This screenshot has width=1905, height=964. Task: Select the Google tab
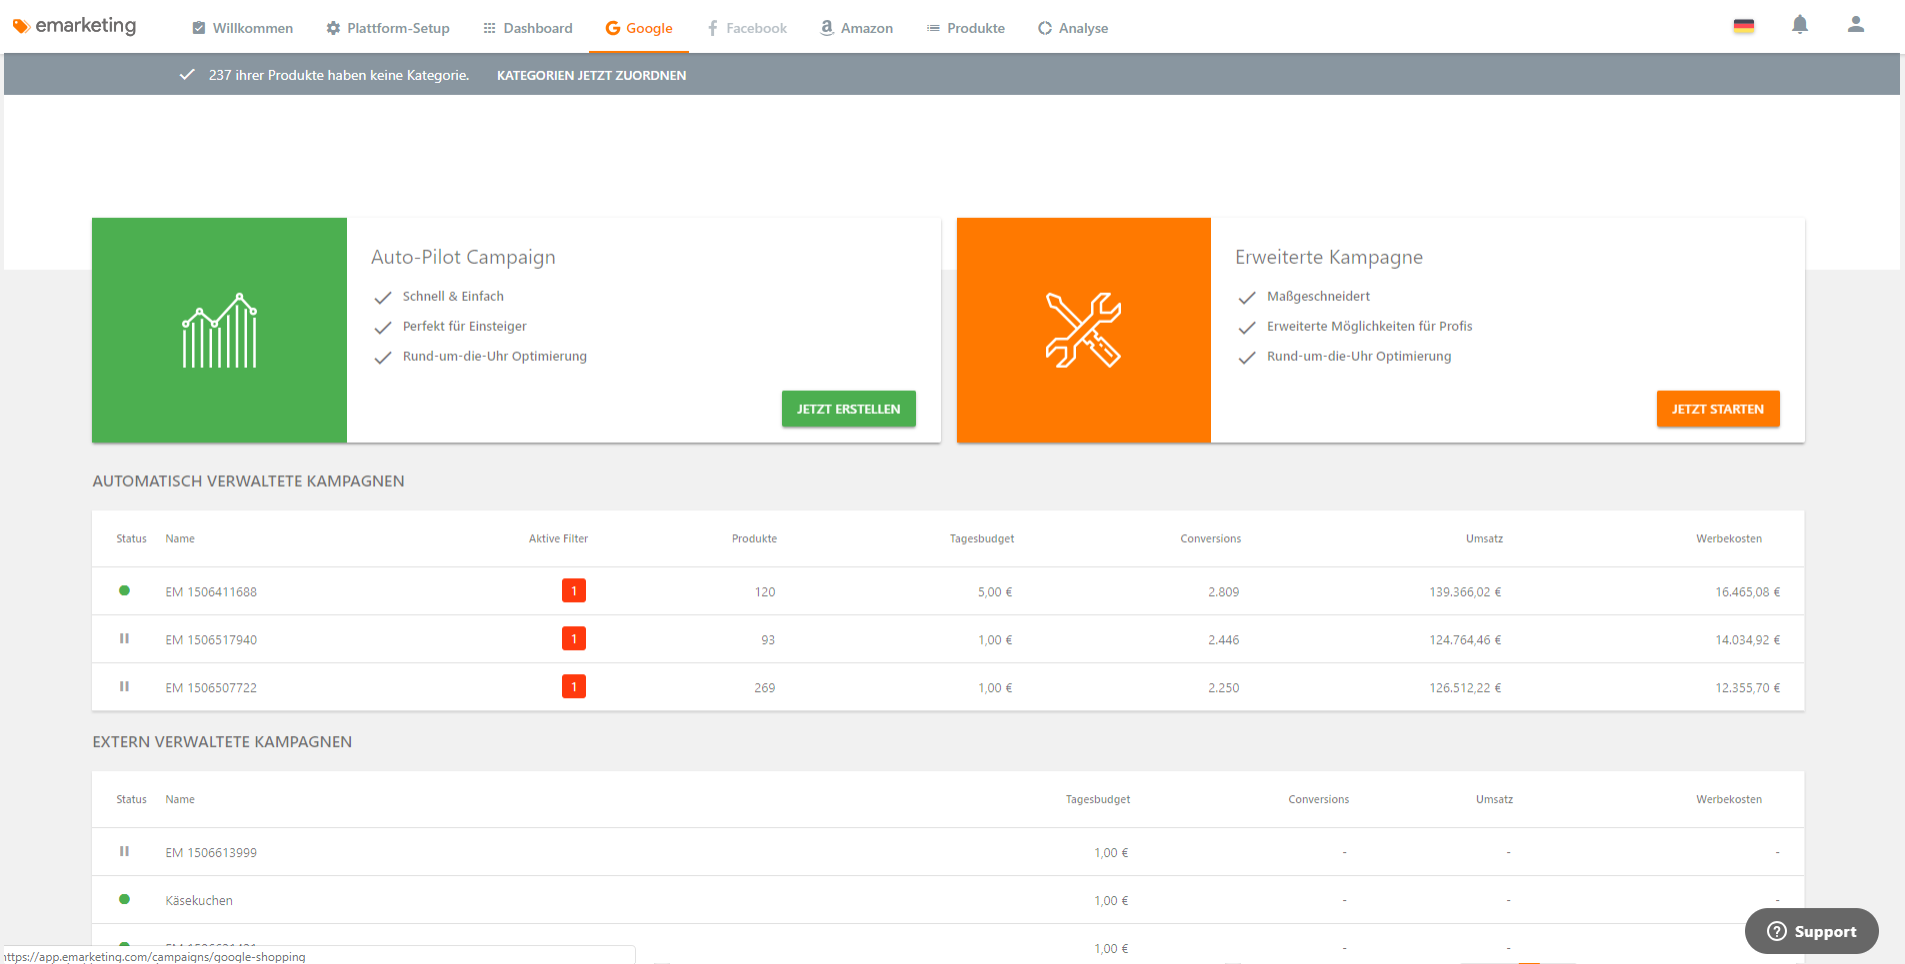click(x=639, y=28)
